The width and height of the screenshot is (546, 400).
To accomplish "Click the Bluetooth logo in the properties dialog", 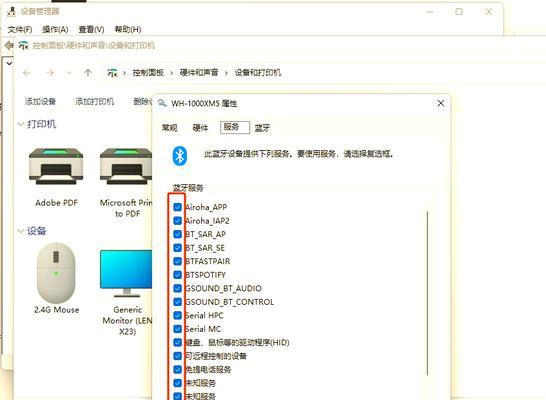I will (180, 156).
